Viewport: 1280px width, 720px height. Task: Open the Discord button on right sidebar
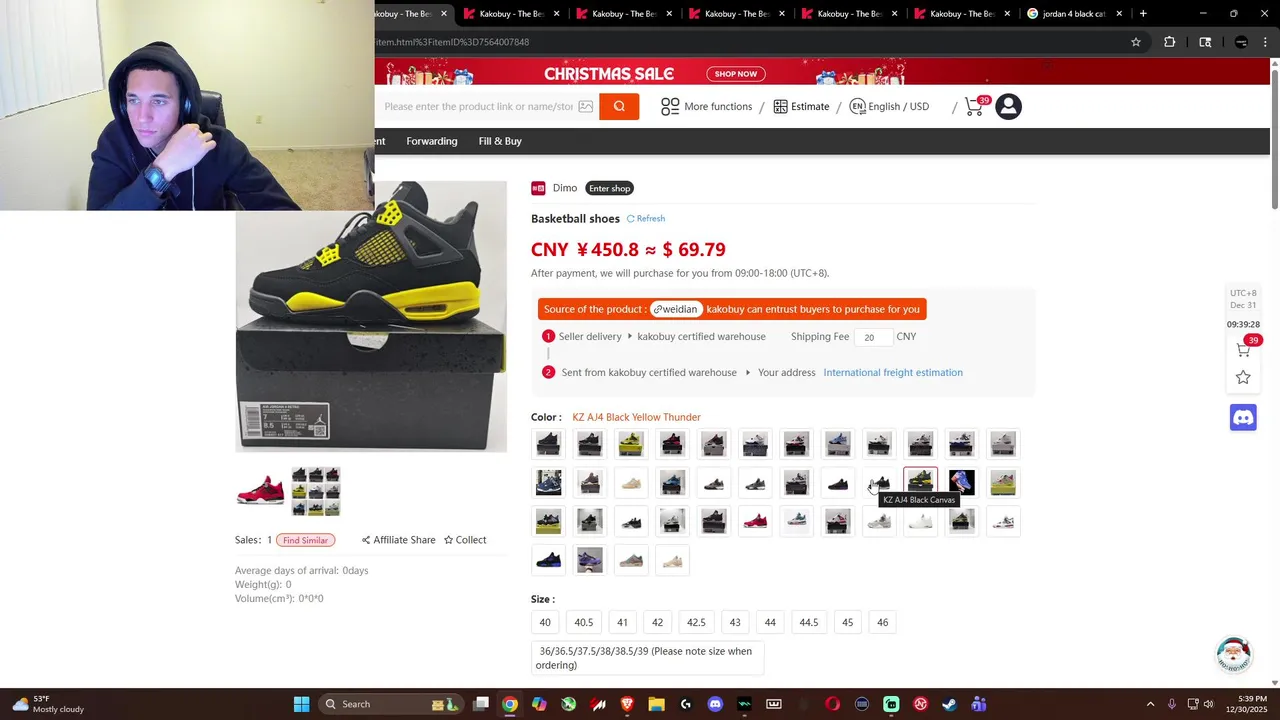[x=1243, y=417]
